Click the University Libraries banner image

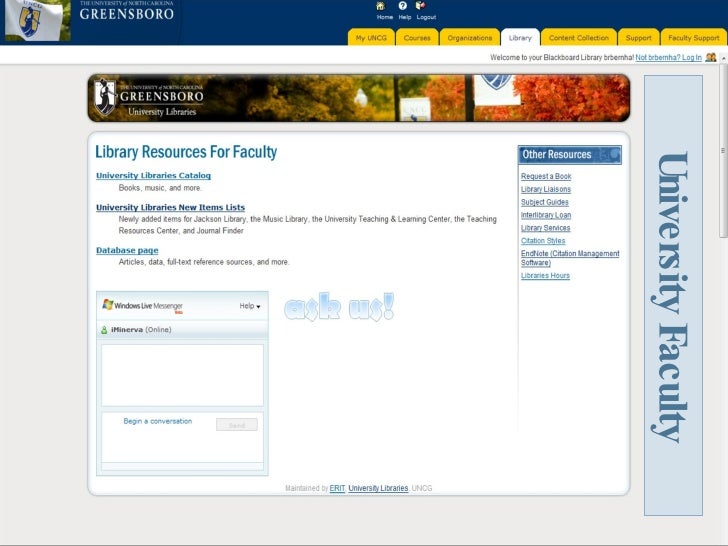(x=358, y=98)
